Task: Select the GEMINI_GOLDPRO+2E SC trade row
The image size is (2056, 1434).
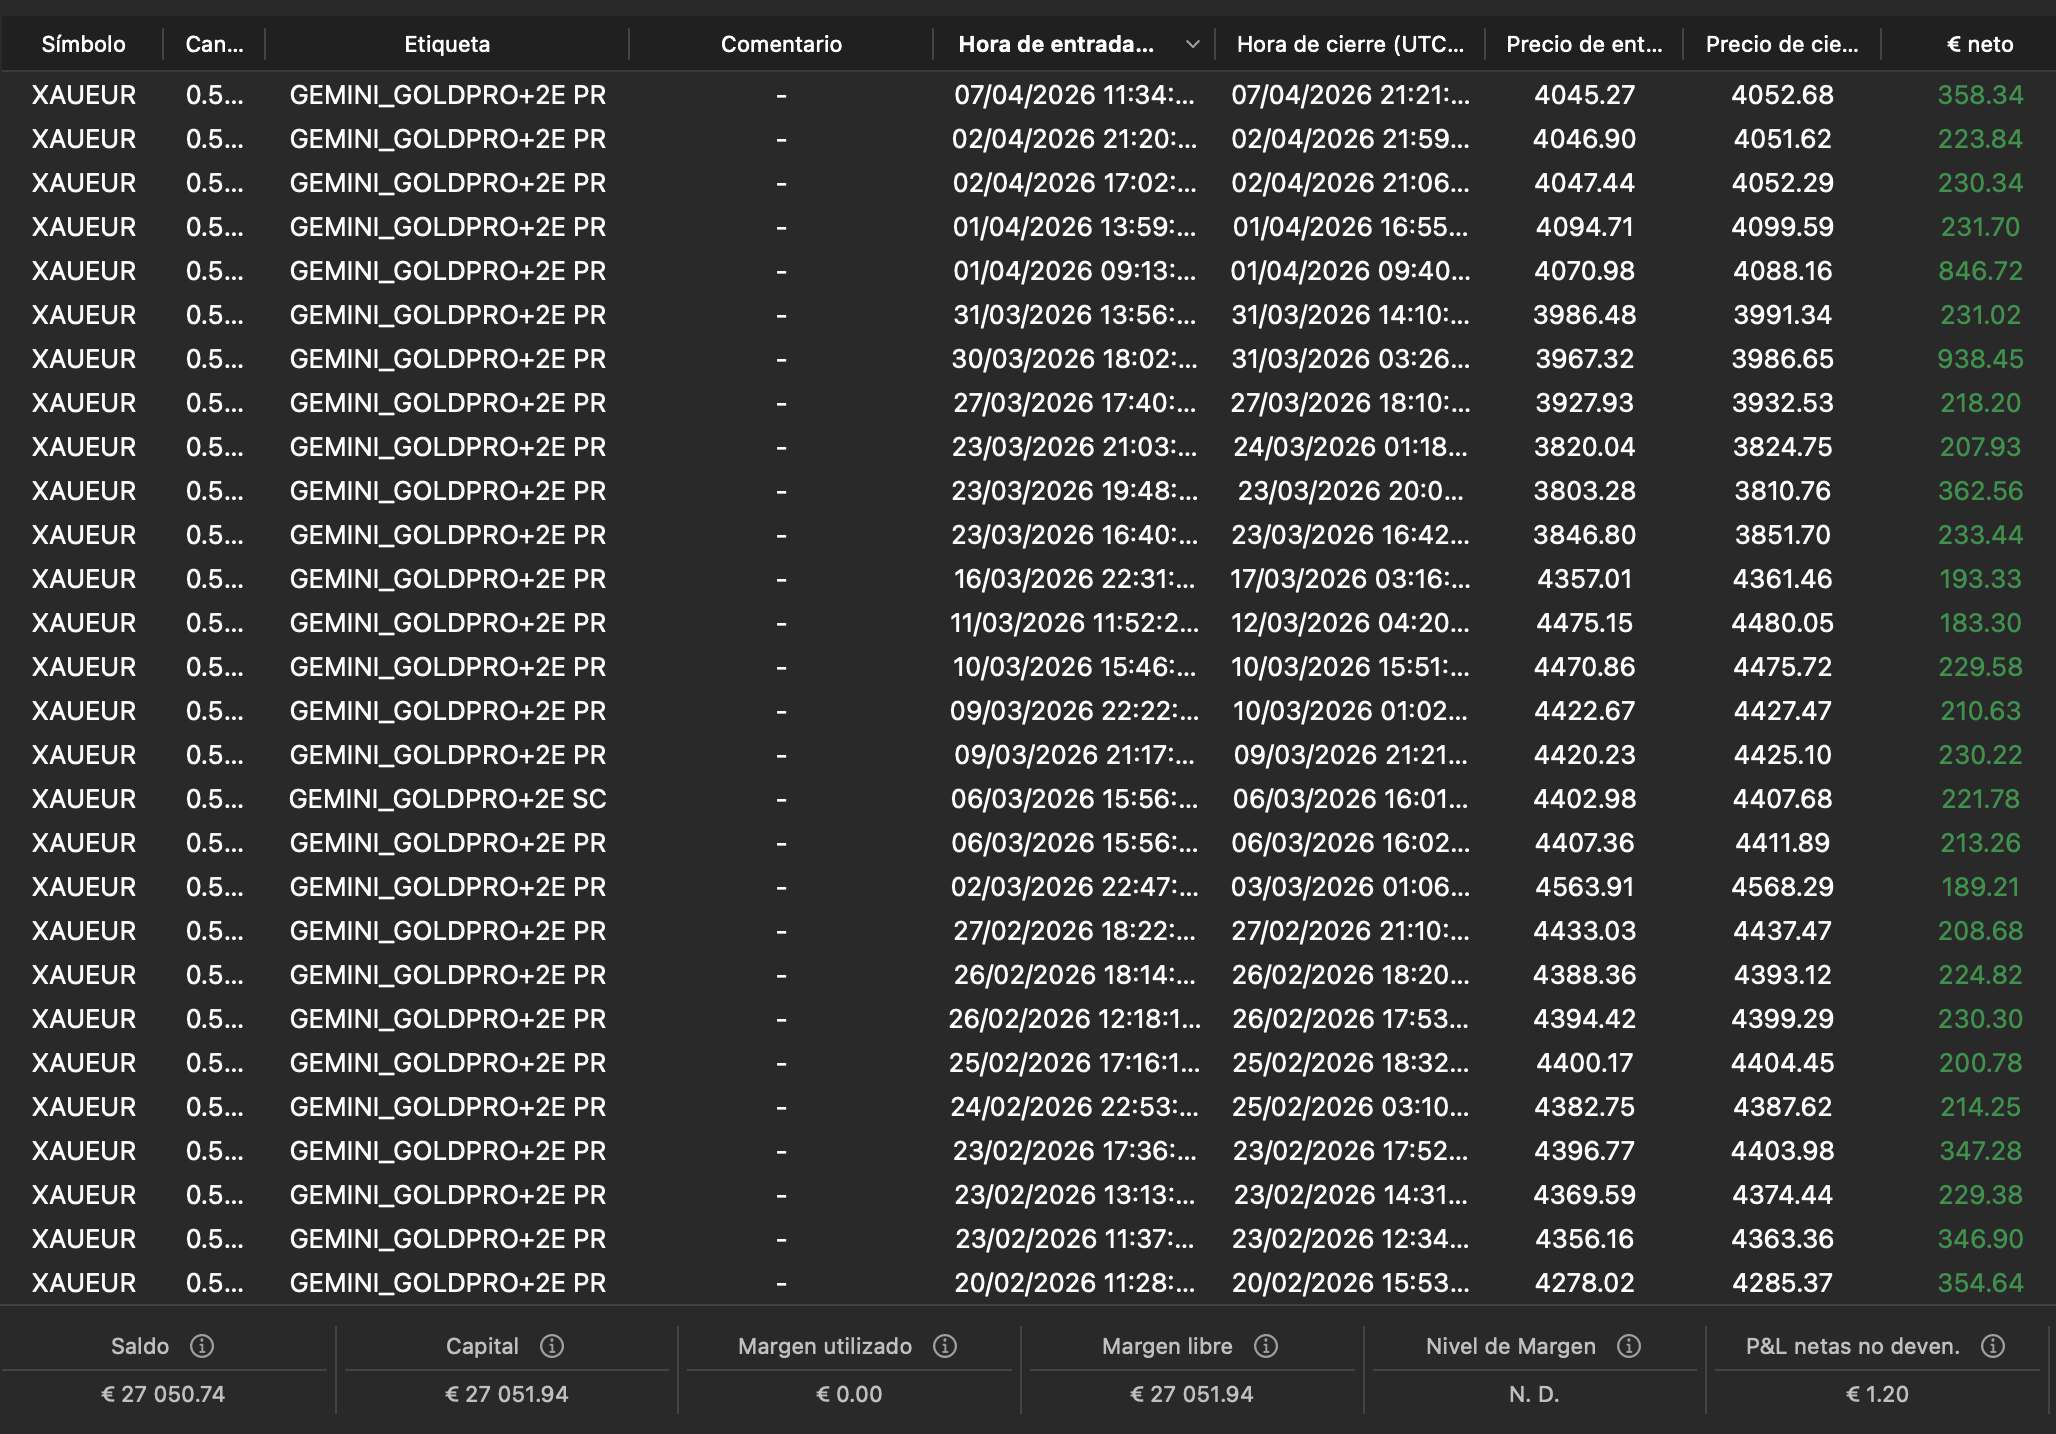Action: point(1000,799)
